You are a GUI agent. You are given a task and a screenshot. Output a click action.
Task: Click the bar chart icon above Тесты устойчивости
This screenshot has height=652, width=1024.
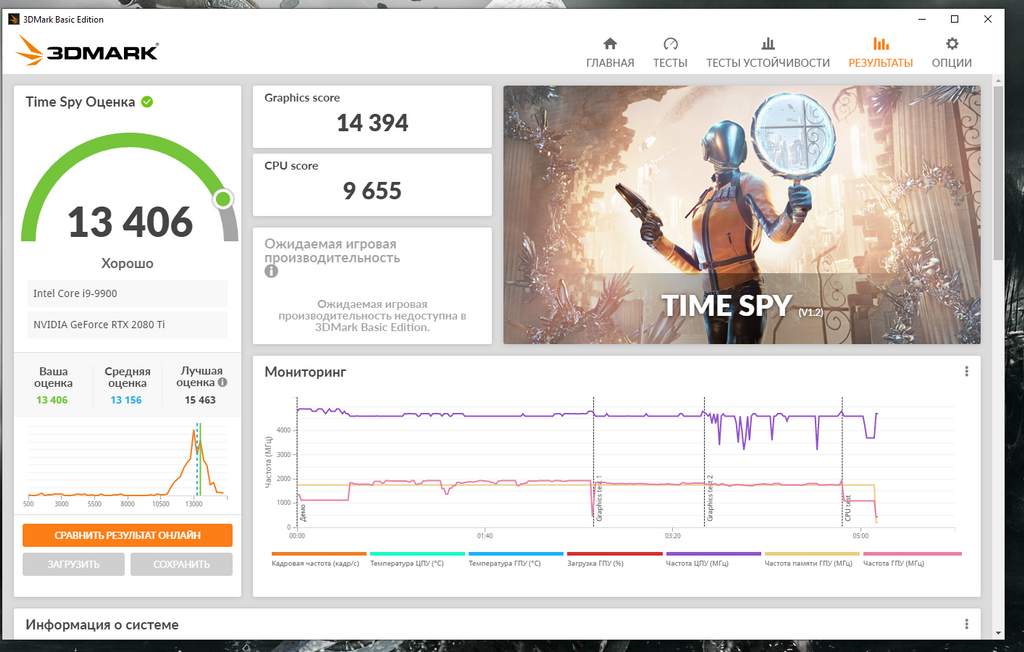point(768,44)
